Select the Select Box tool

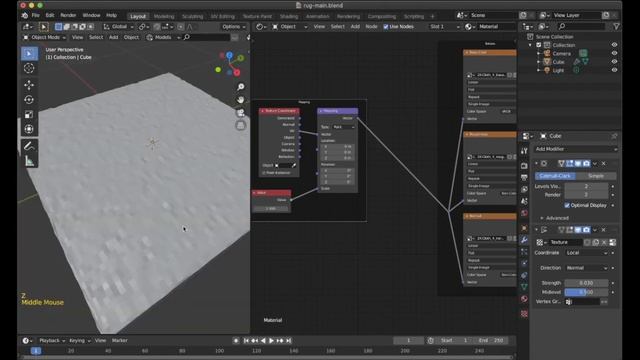coord(29,53)
